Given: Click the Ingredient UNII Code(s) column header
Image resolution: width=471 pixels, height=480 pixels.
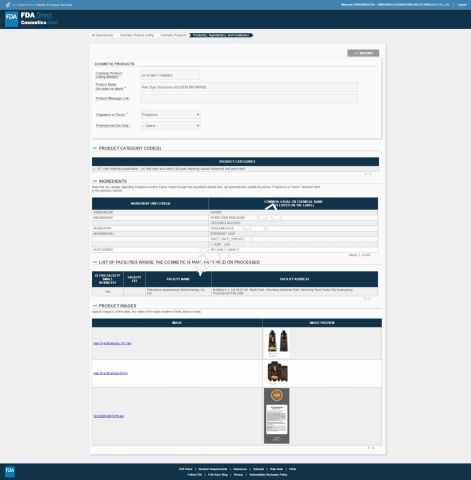Looking at the screenshot, I should [150, 204].
